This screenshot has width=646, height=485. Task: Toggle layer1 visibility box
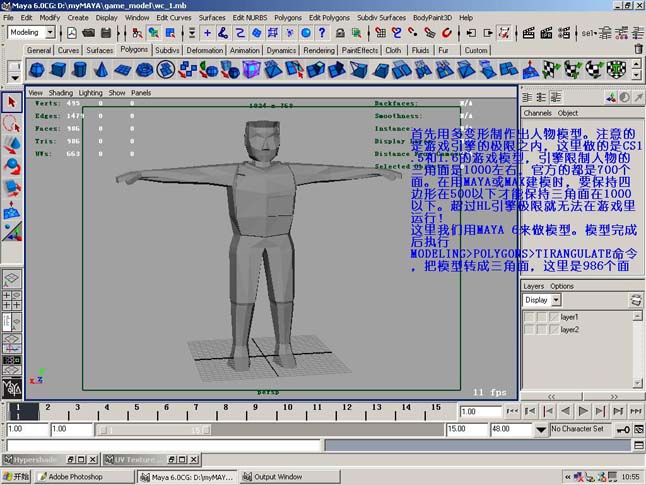(x=529, y=317)
